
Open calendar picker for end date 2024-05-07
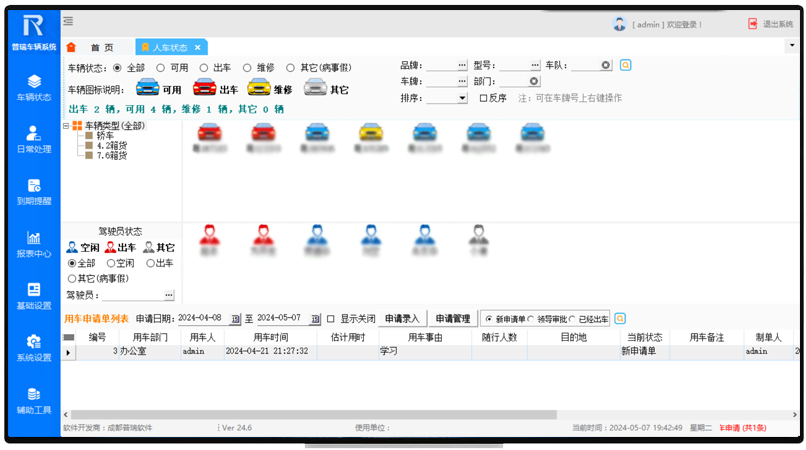click(x=315, y=319)
